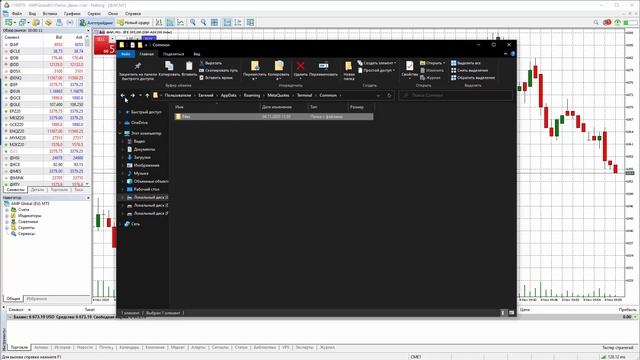Zoom out on the MetaTrader chart
This screenshot has width=640, height=360.
[203, 22]
